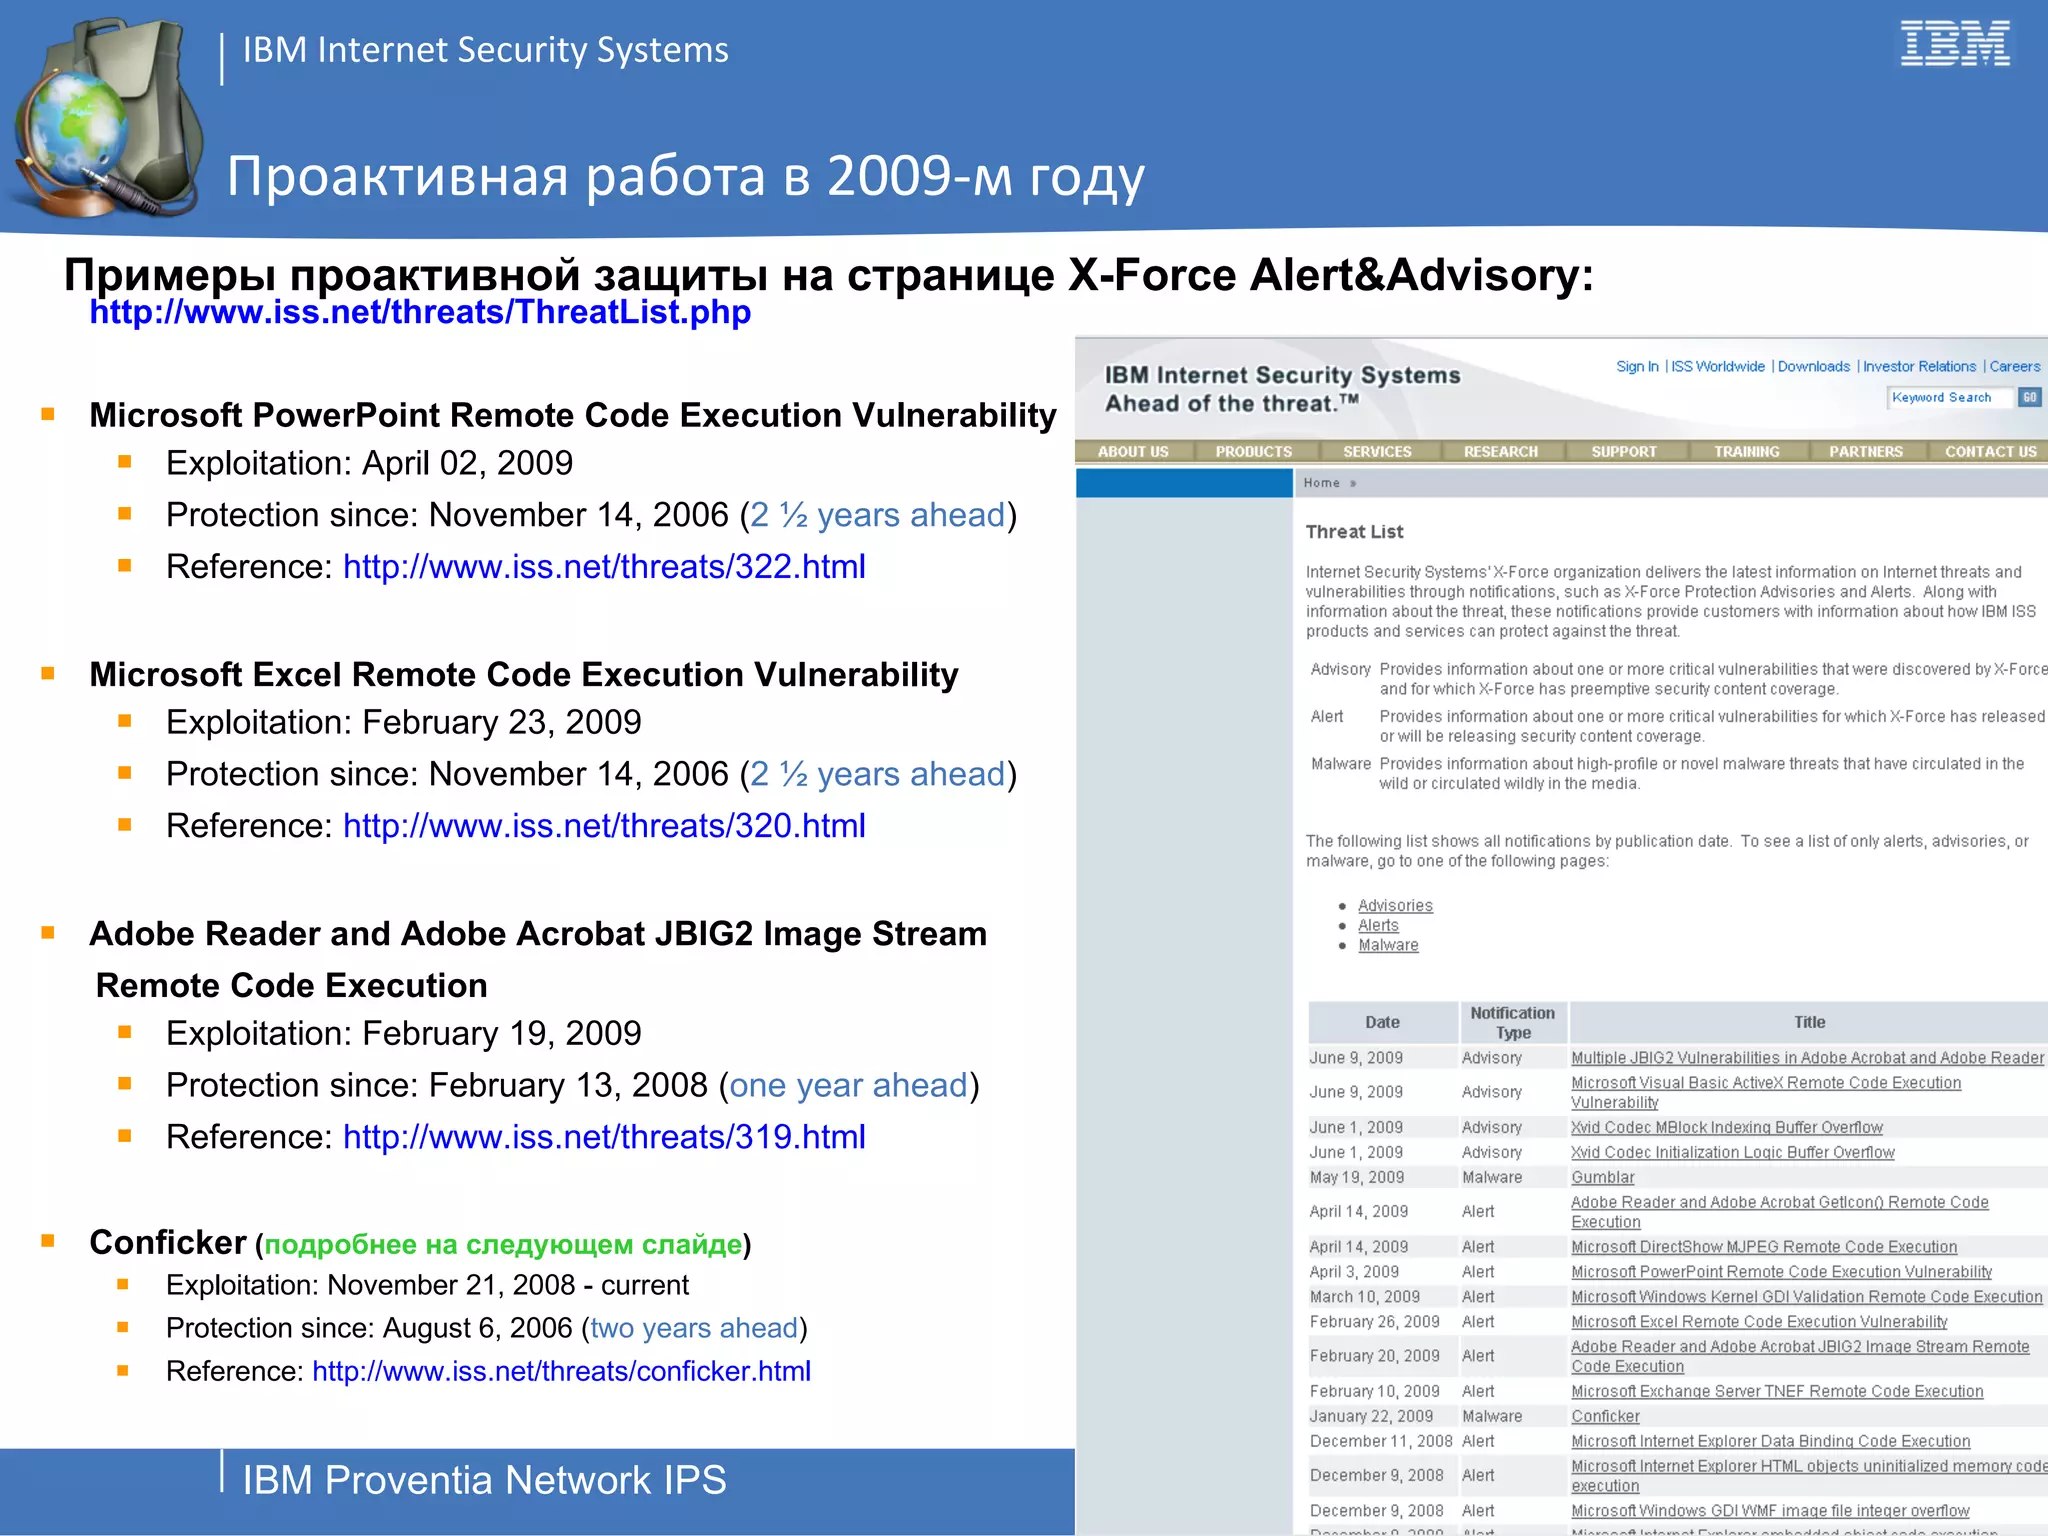Open the Conficker malware table link
Screen dimensions: 2048x1536
(1605, 1417)
